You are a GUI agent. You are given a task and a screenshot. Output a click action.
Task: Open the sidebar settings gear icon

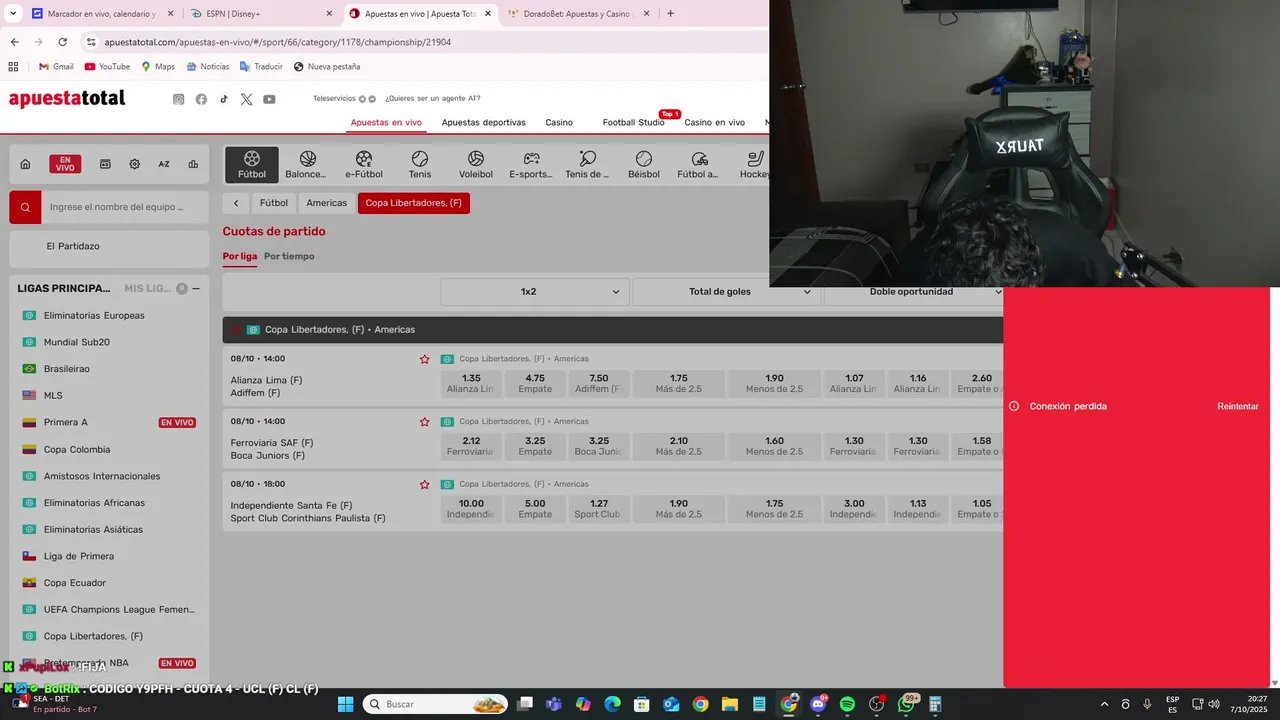(x=134, y=164)
